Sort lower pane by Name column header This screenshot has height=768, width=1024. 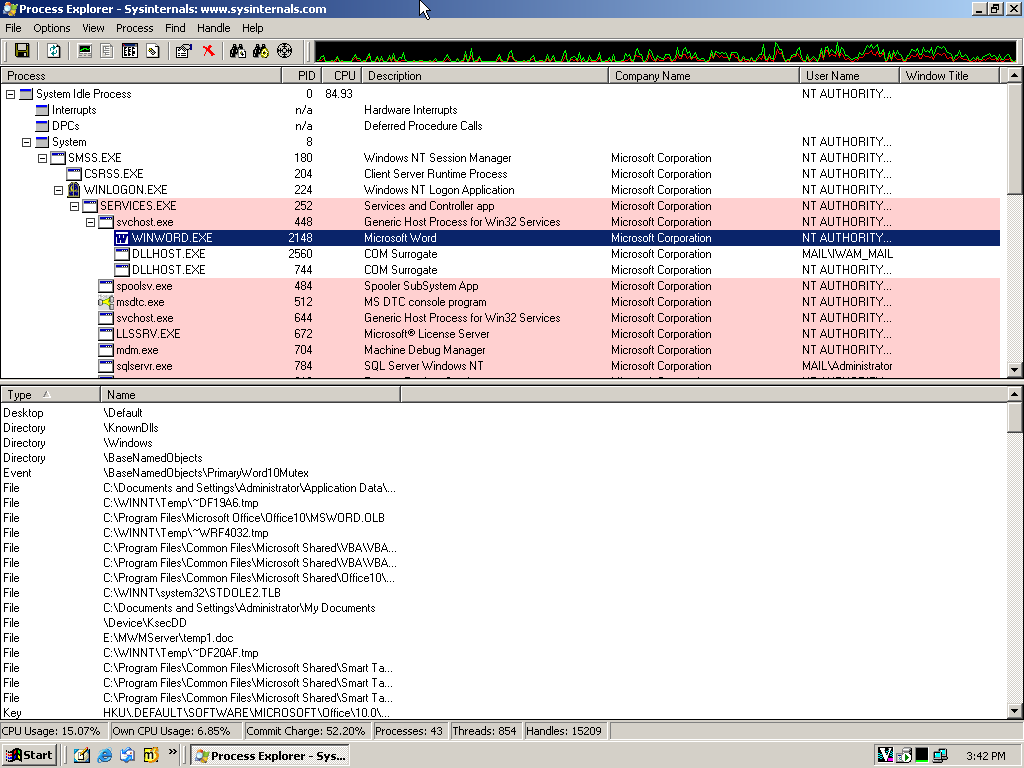(x=250, y=394)
